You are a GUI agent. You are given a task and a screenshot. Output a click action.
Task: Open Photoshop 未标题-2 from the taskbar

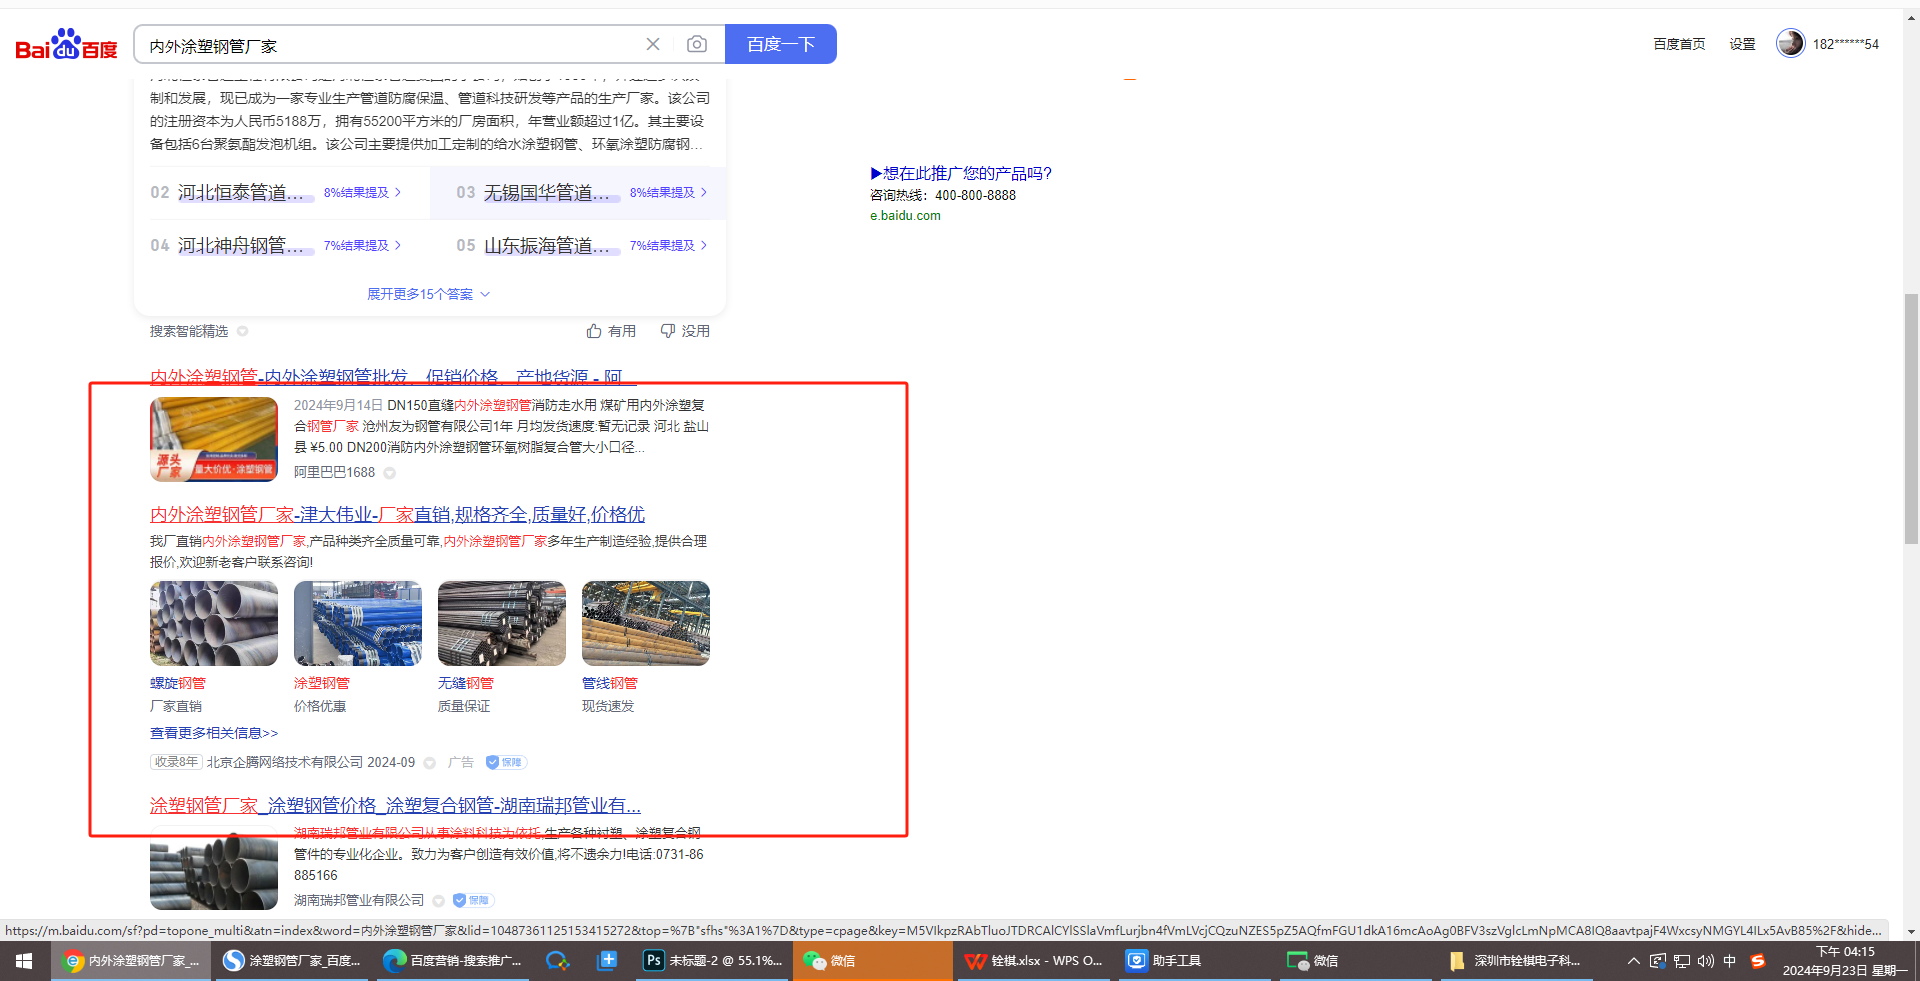pos(713,961)
